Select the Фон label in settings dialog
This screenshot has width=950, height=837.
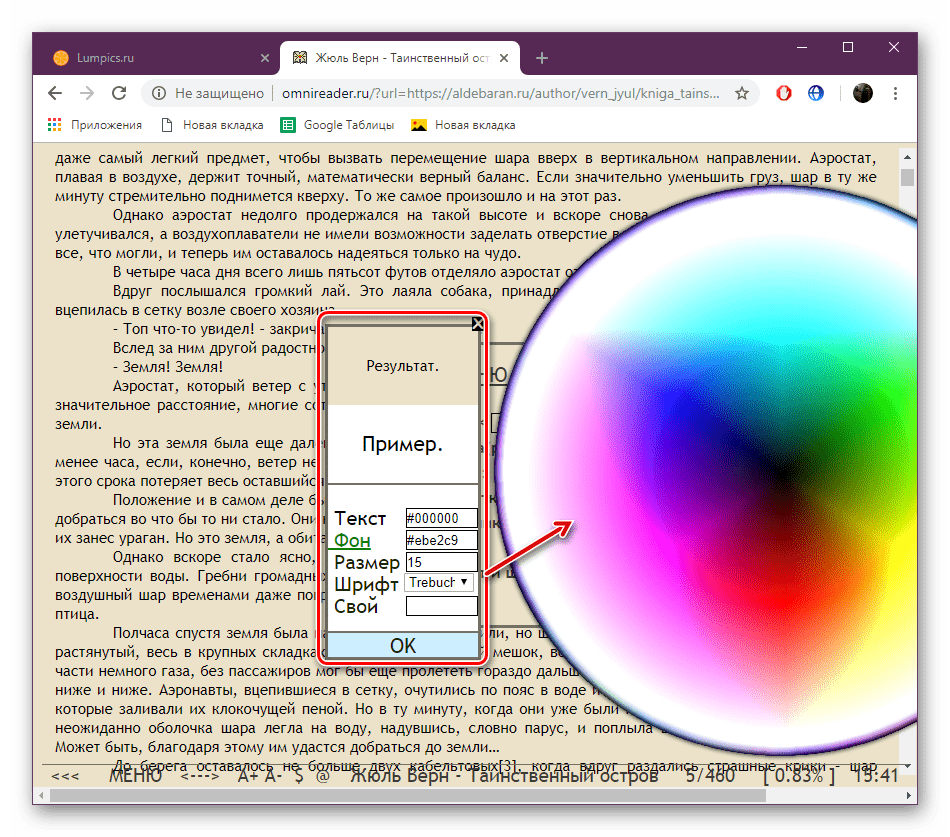coord(352,540)
